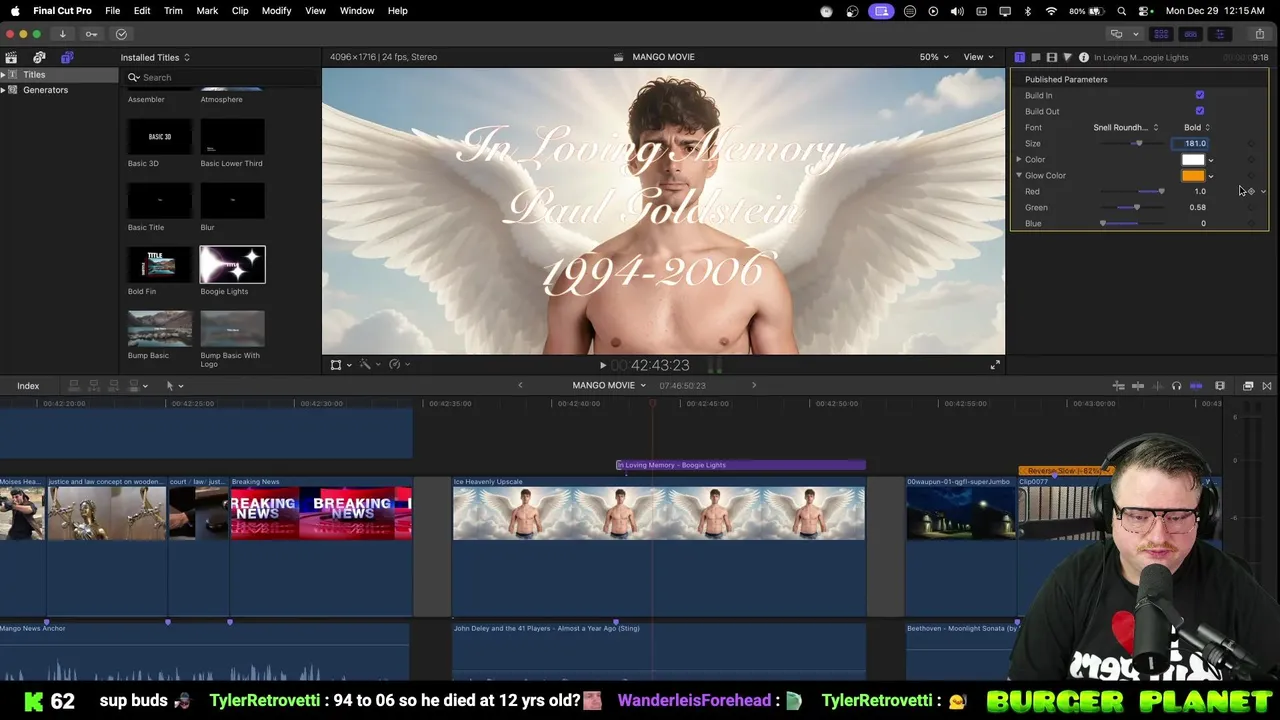Play the viewer with play button
Viewport: 1280px width, 720px height.
pos(602,366)
